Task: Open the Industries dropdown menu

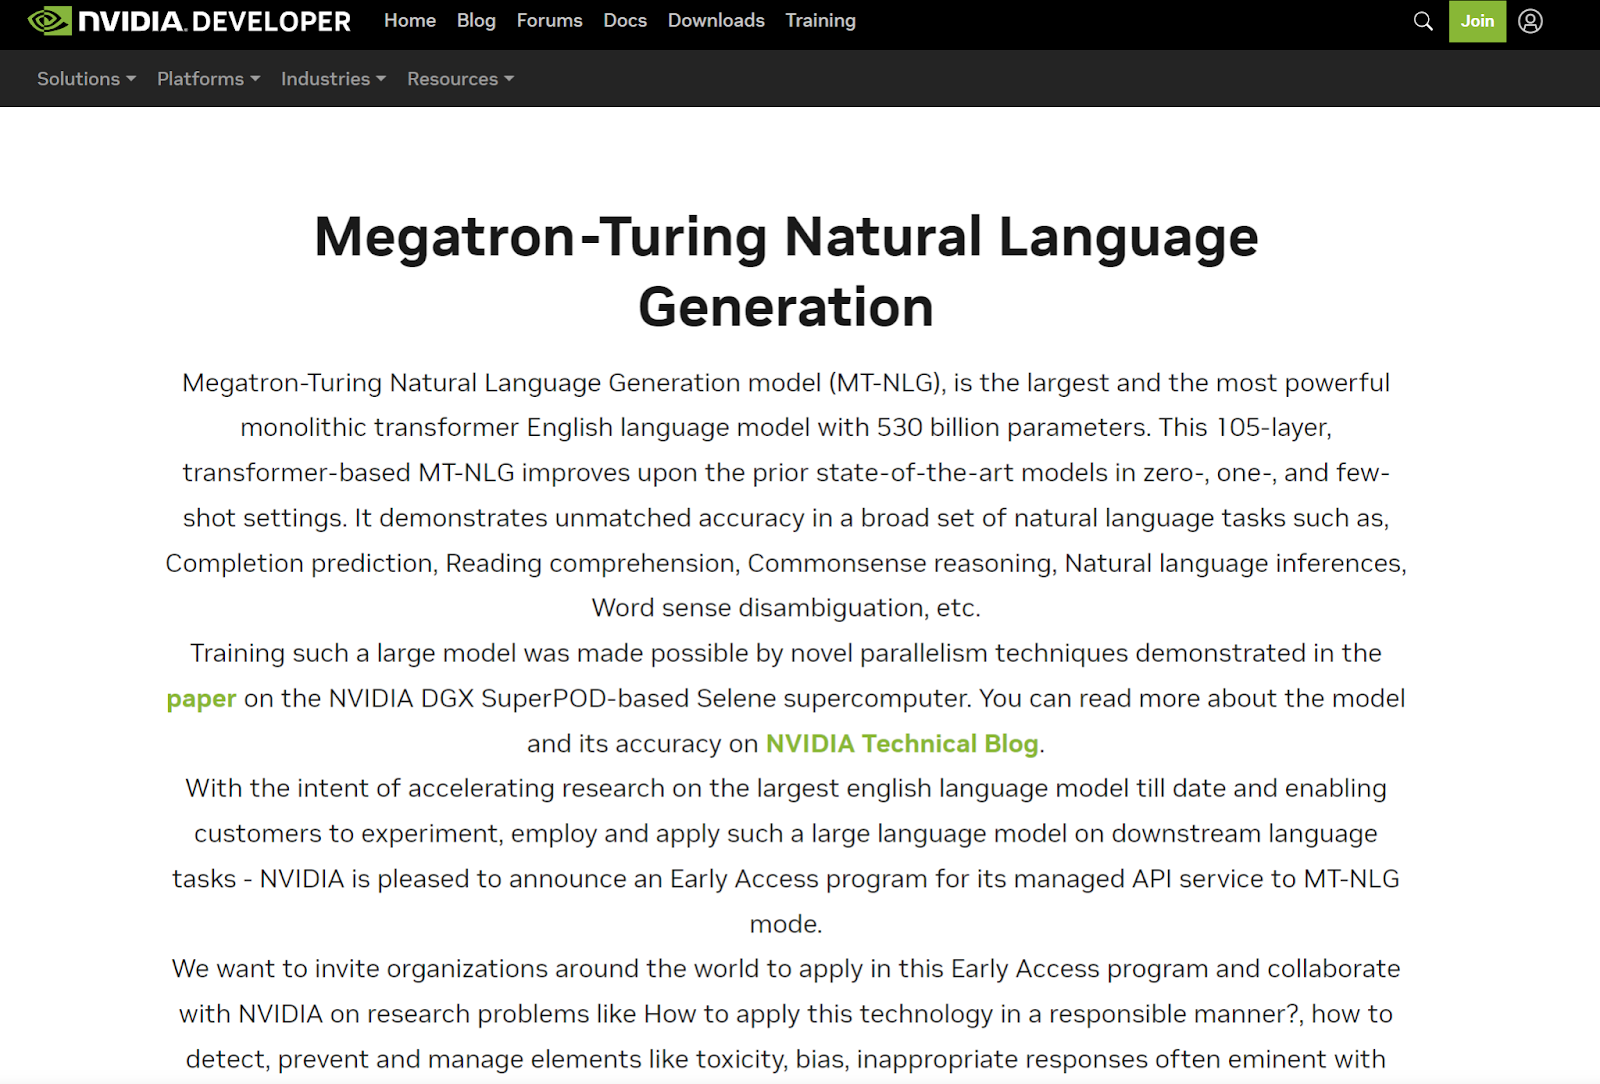Action: [333, 79]
